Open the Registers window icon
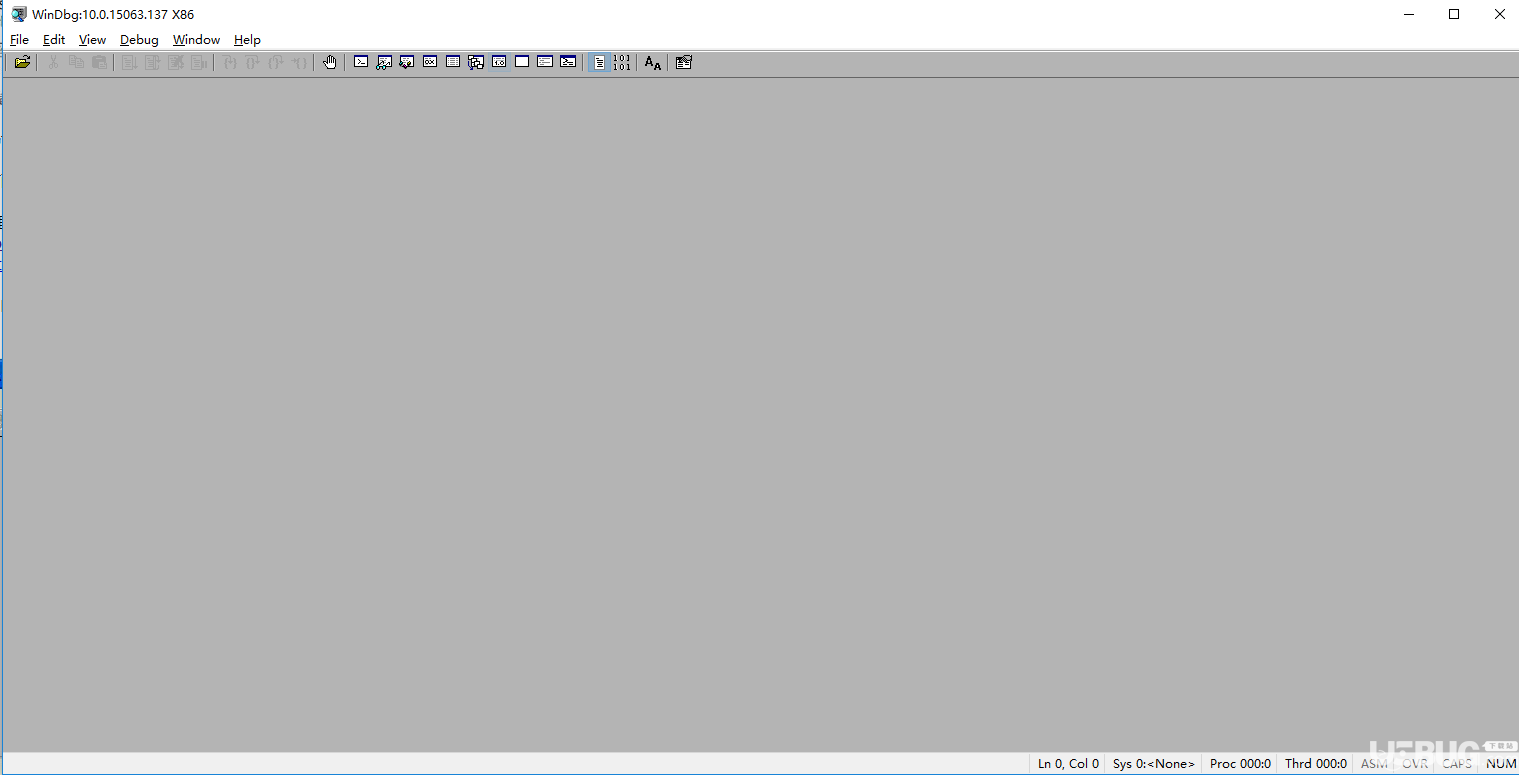This screenshot has height=775, width=1519. 430,62
